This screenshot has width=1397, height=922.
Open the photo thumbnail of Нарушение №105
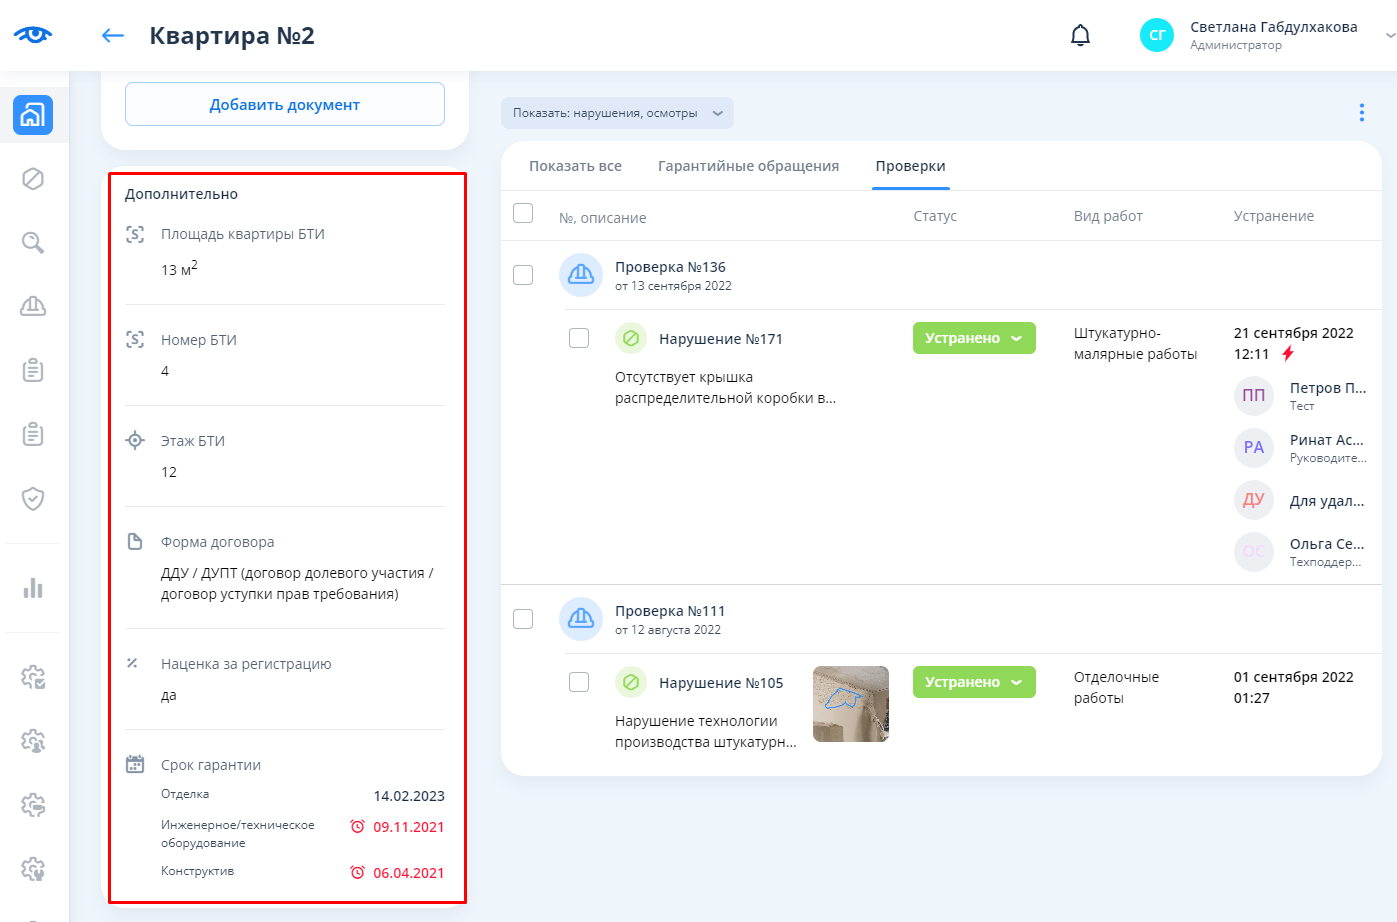pos(850,704)
